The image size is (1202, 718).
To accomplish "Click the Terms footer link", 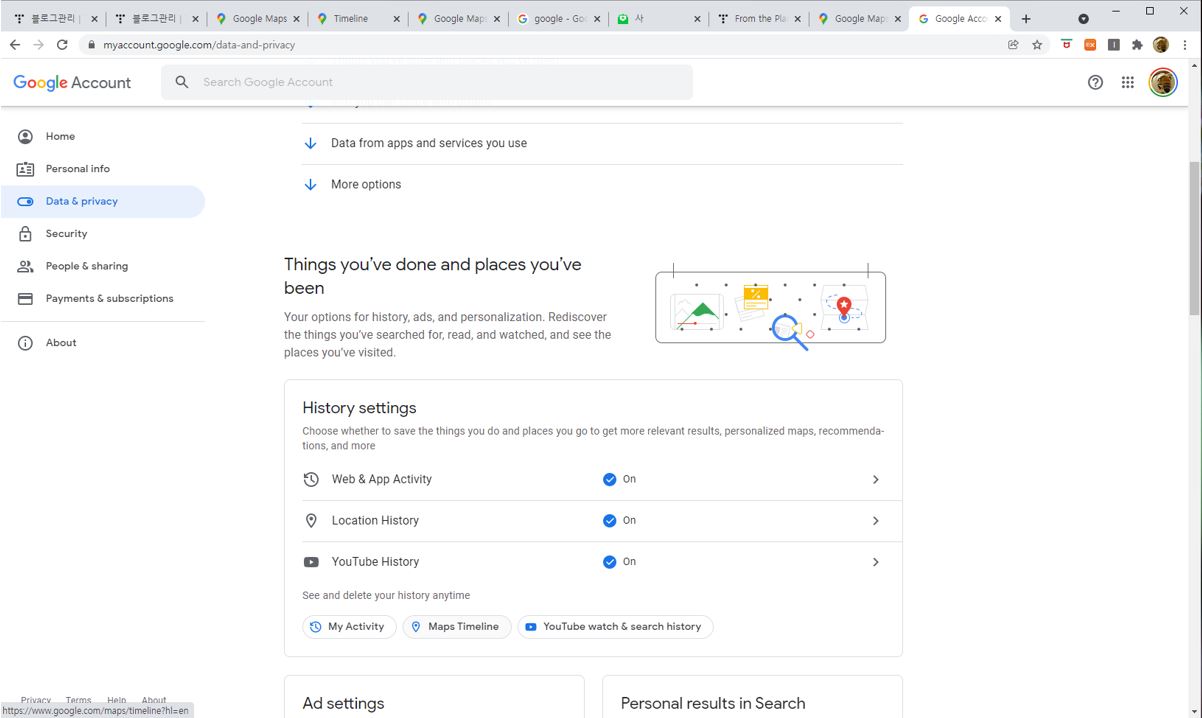I will click(x=79, y=700).
